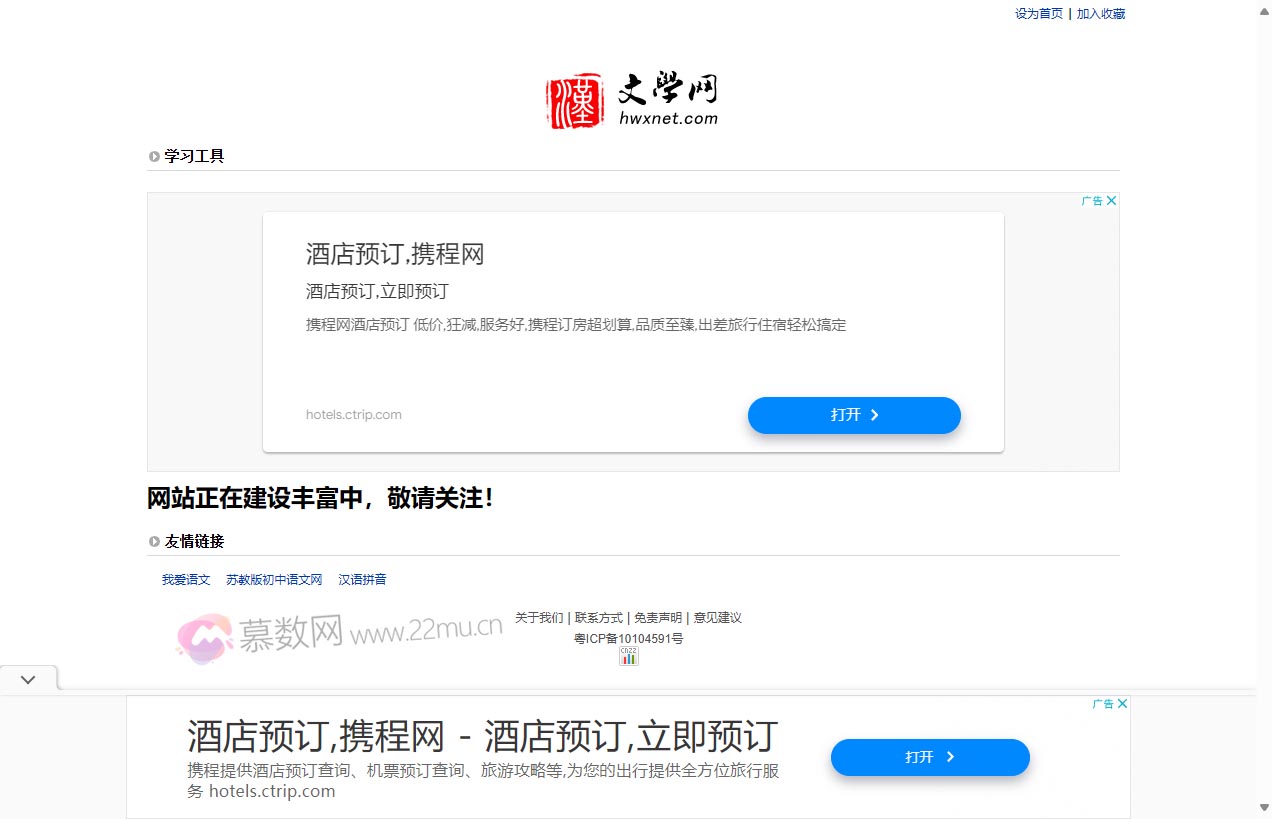Click the CNZZ site statistics icon
This screenshot has height=819, width=1272.
coord(628,657)
